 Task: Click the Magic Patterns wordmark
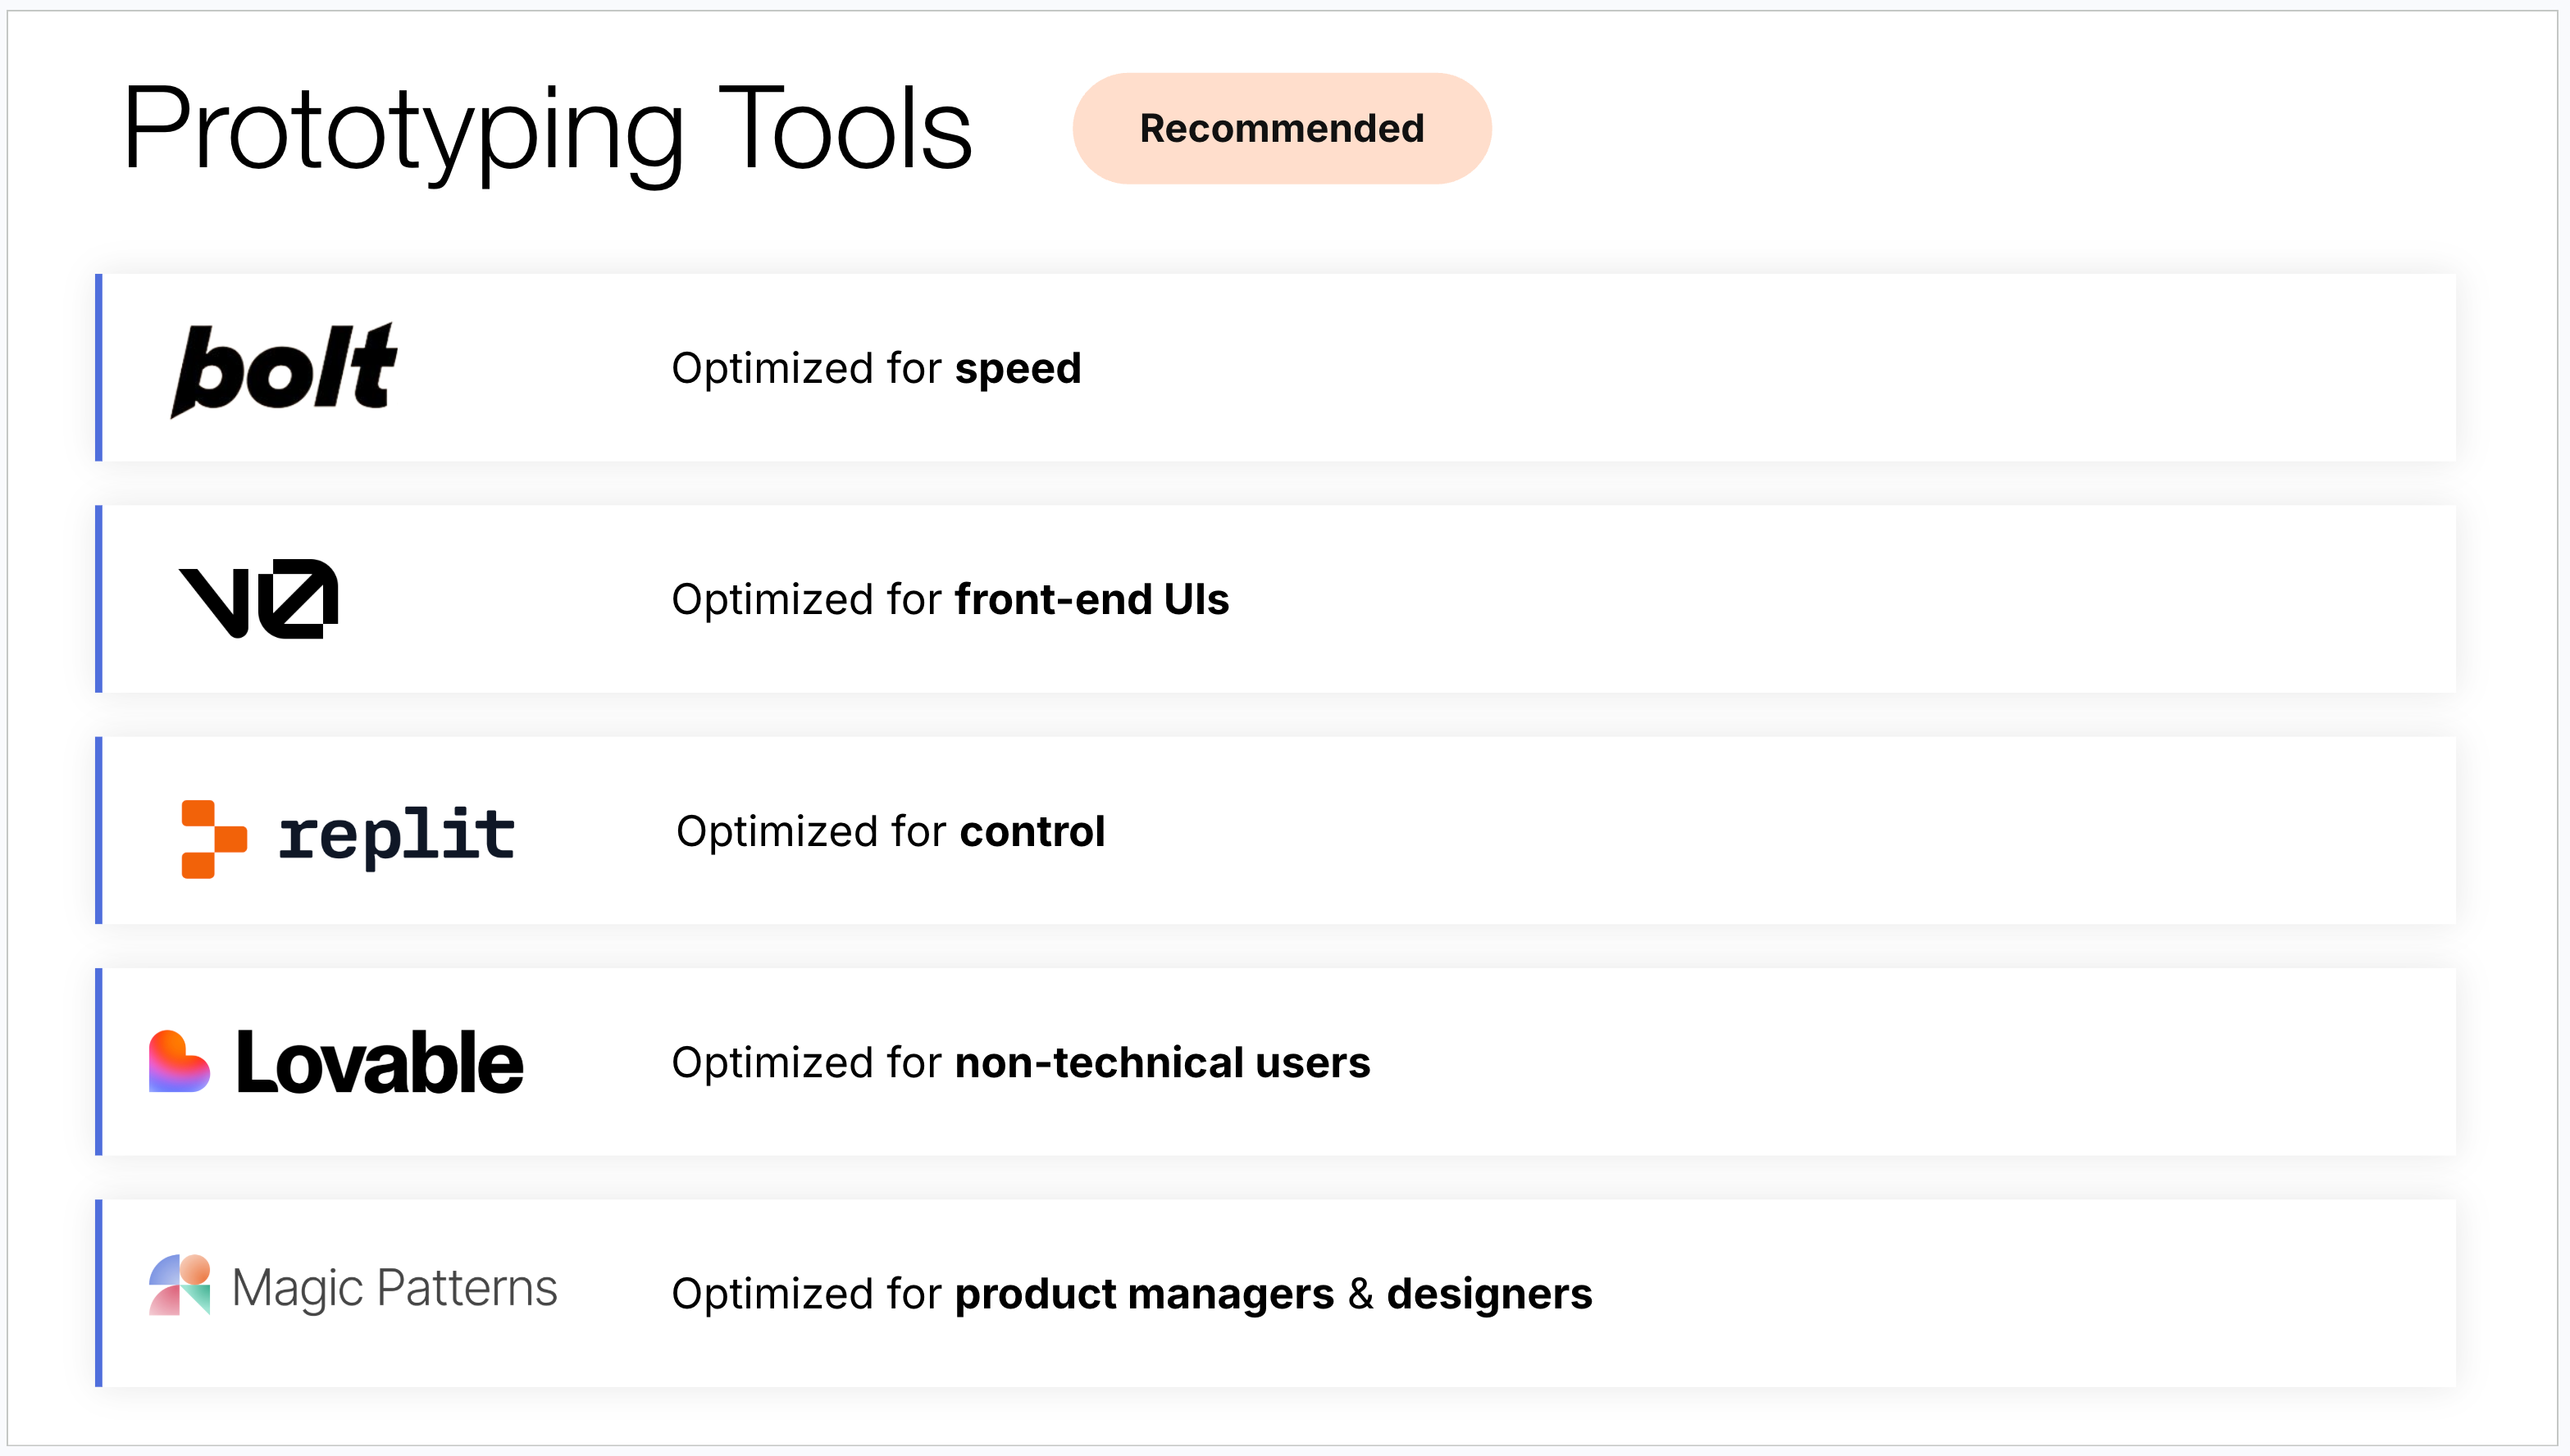point(394,1288)
